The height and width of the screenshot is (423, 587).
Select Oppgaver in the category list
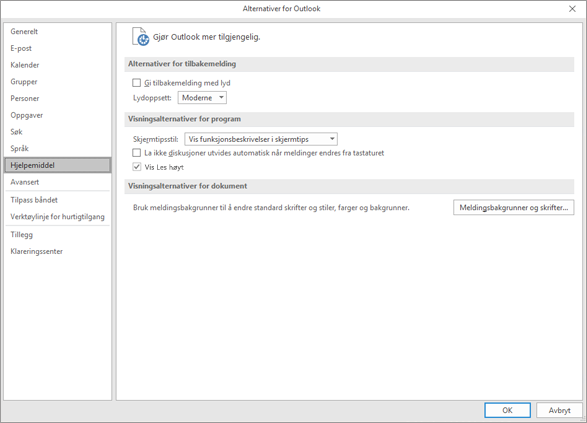(58, 115)
